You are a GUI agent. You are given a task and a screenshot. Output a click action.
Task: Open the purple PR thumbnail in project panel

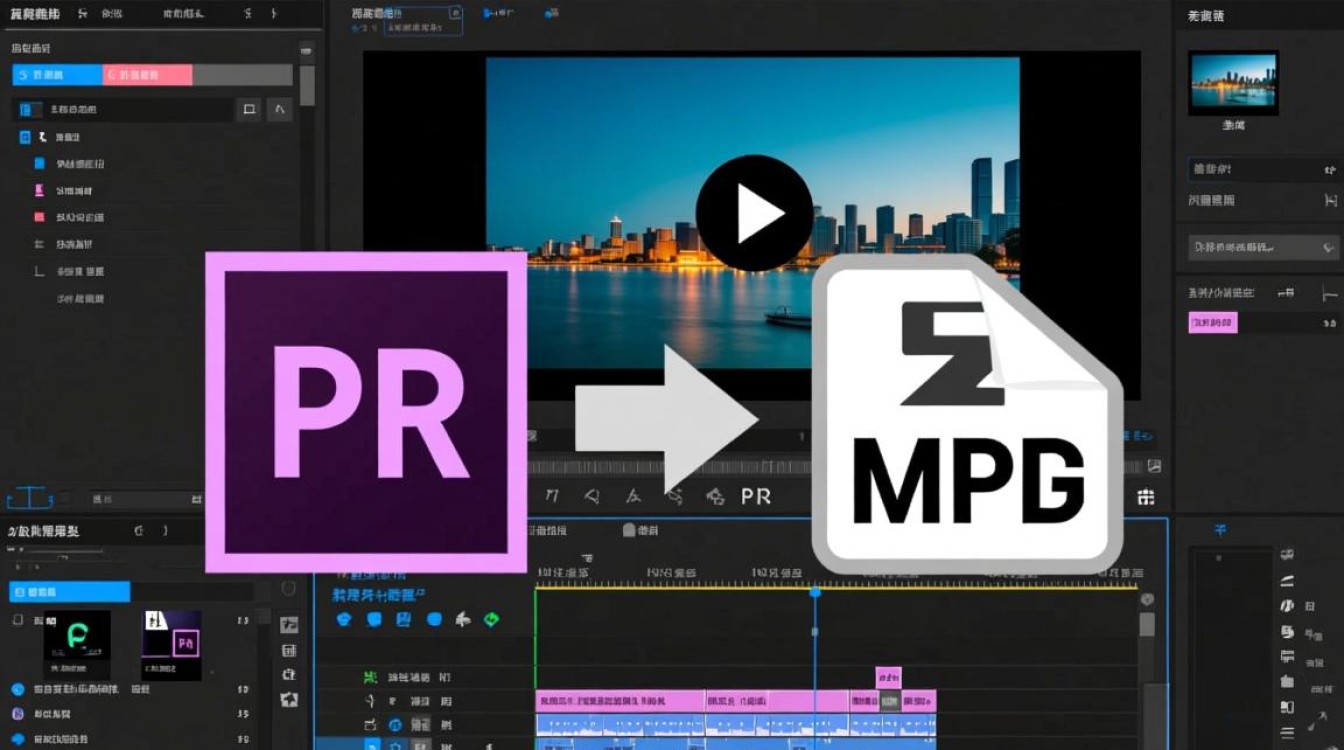click(x=171, y=644)
